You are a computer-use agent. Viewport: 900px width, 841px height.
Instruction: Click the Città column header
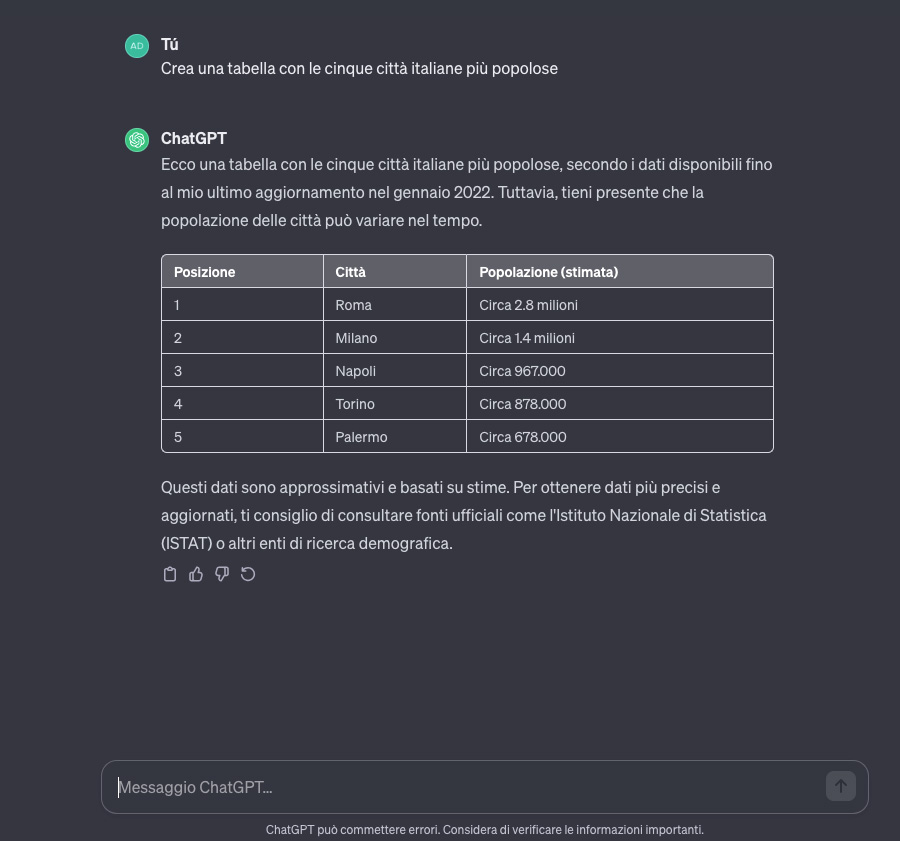pyautogui.click(x=351, y=272)
